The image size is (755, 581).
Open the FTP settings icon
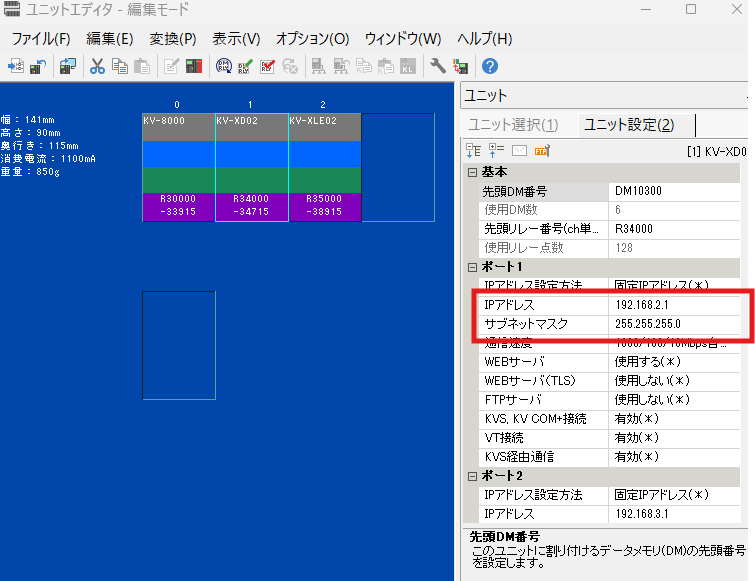[542, 151]
